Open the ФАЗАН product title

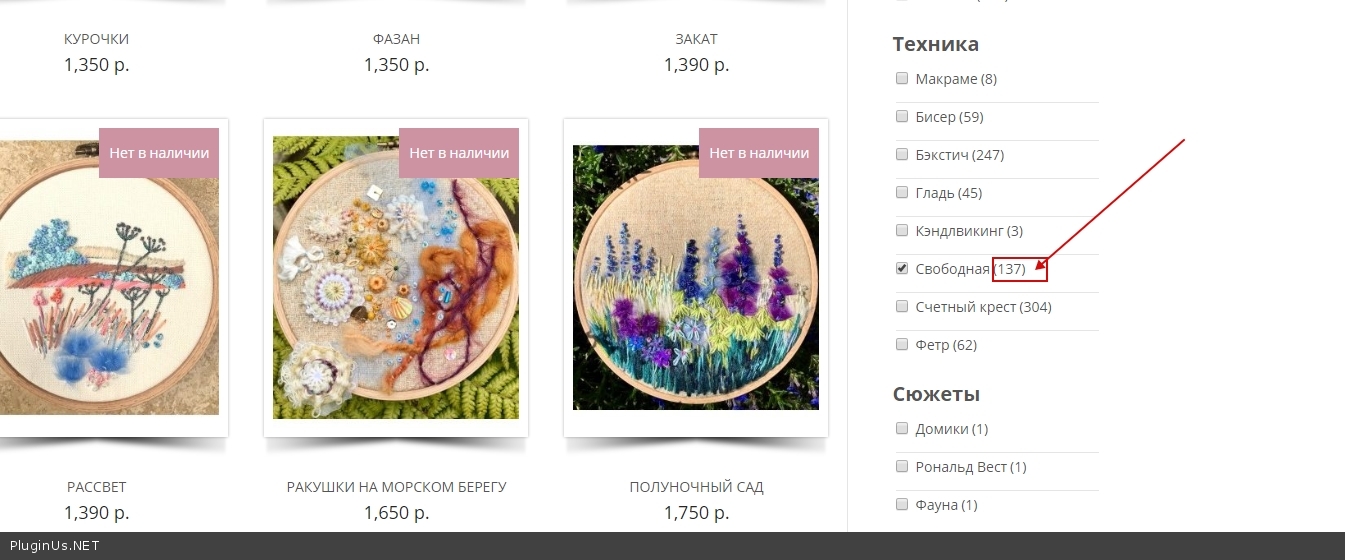396,39
